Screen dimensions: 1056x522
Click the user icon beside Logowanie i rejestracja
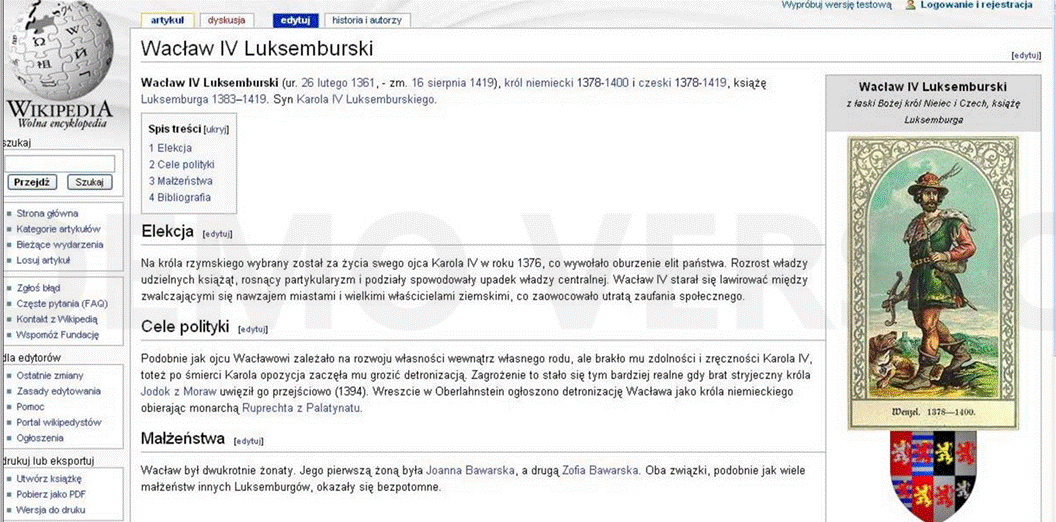(x=911, y=5)
